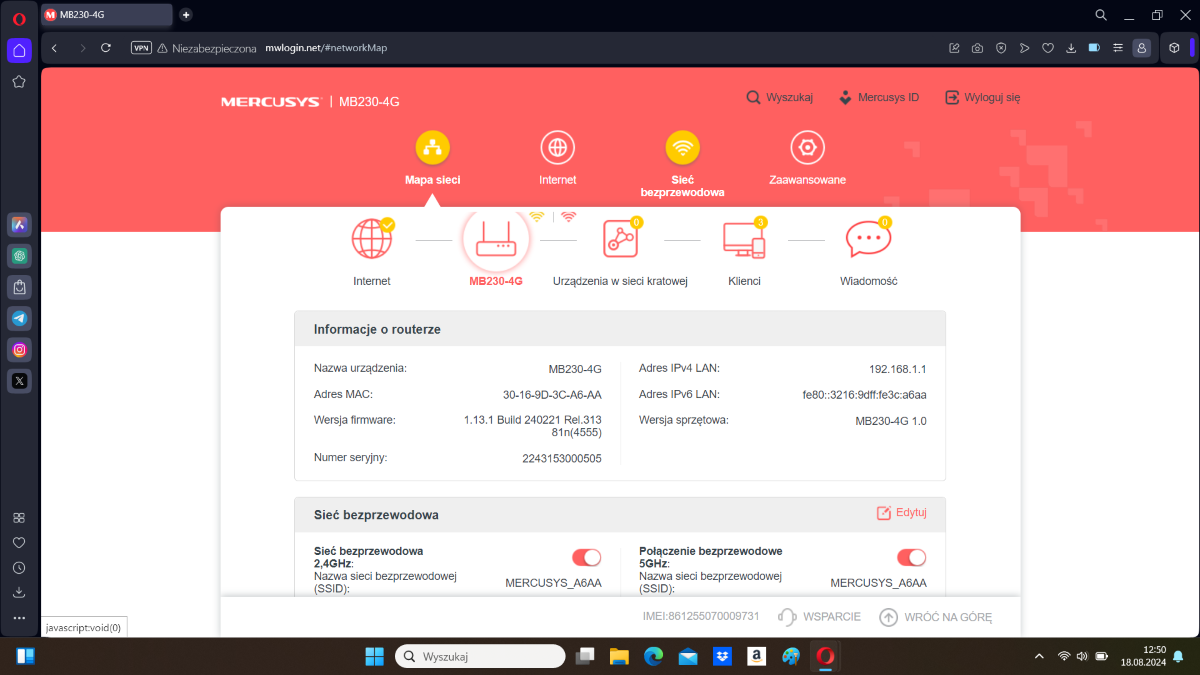The image size is (1200, 675).
Task: Open Windows Start menu
Action: click(x=374, y=656)
